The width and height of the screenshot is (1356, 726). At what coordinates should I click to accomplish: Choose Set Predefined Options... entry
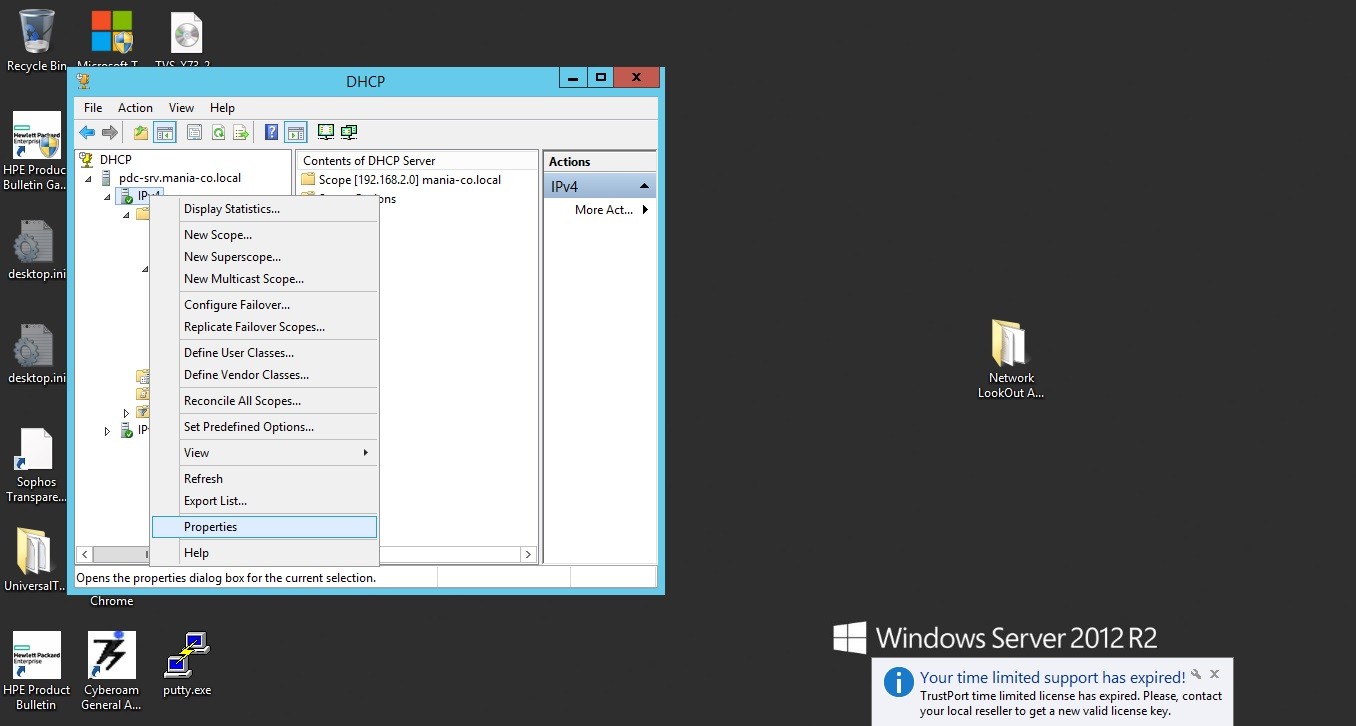point(265,427)
